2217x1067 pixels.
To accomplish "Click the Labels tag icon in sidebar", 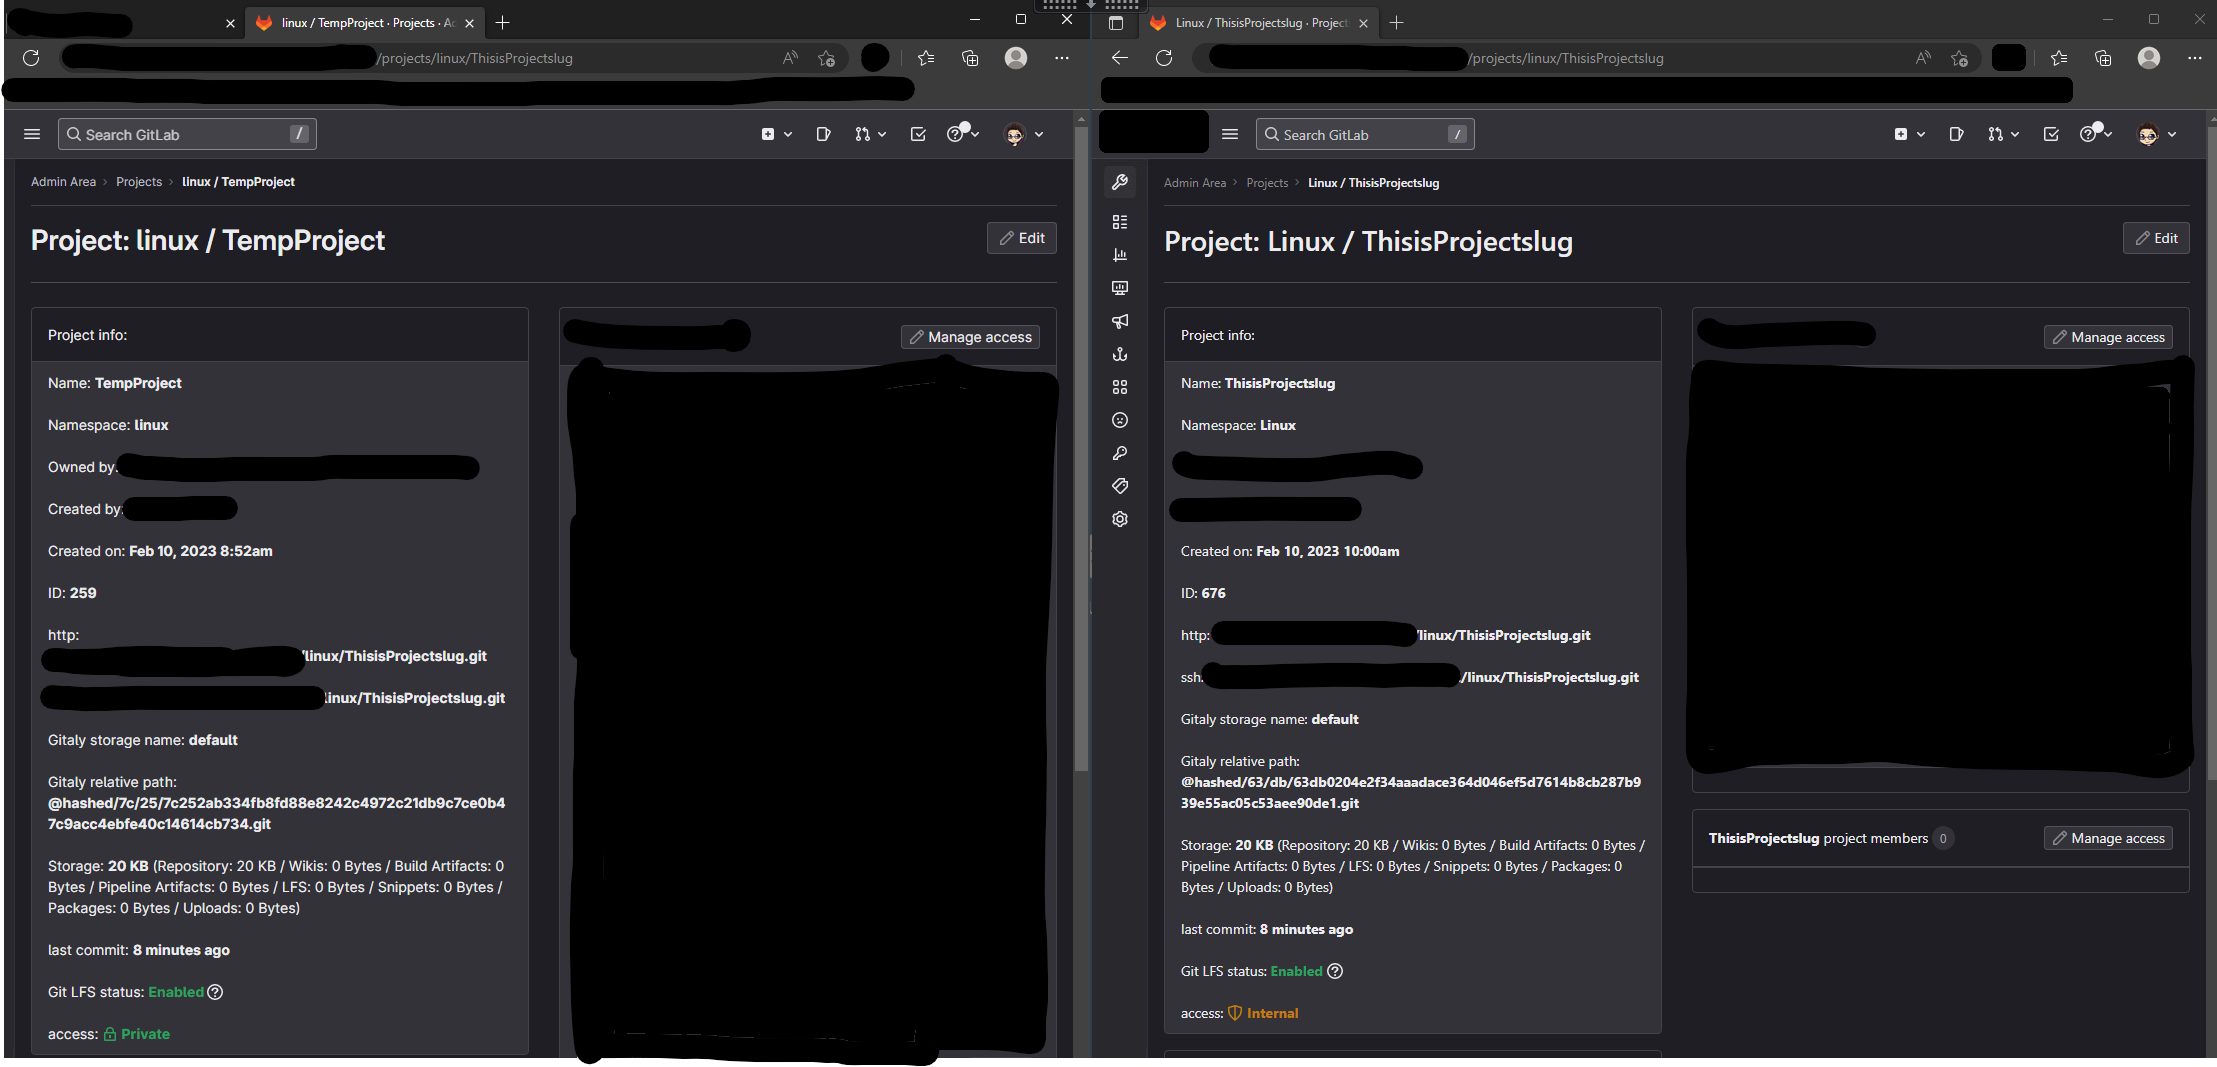I will click(x=1120, y=486).
